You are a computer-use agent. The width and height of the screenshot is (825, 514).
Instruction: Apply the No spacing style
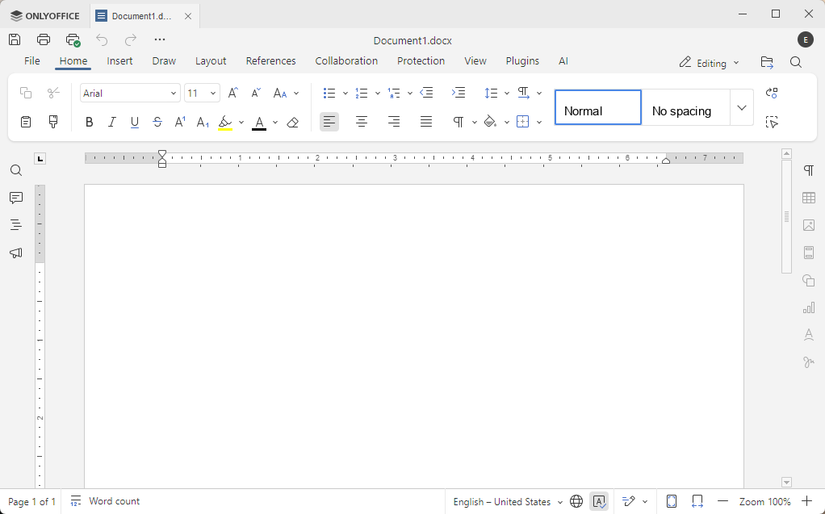pos(684,109)
